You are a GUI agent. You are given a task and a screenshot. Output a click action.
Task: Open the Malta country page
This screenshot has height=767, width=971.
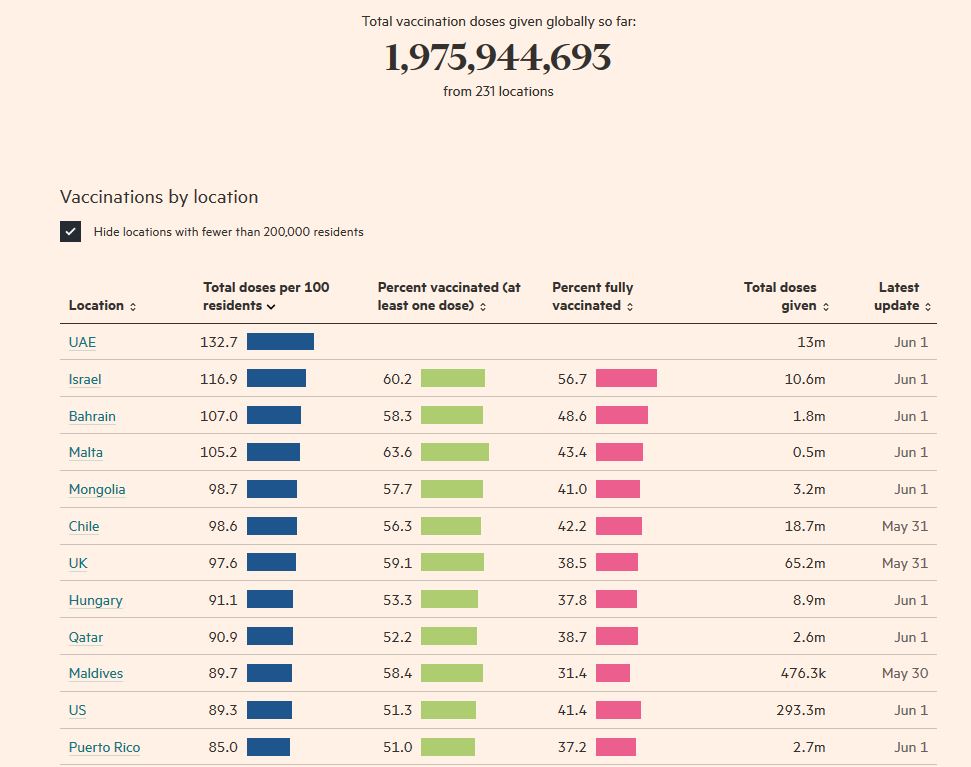[86, 452]
